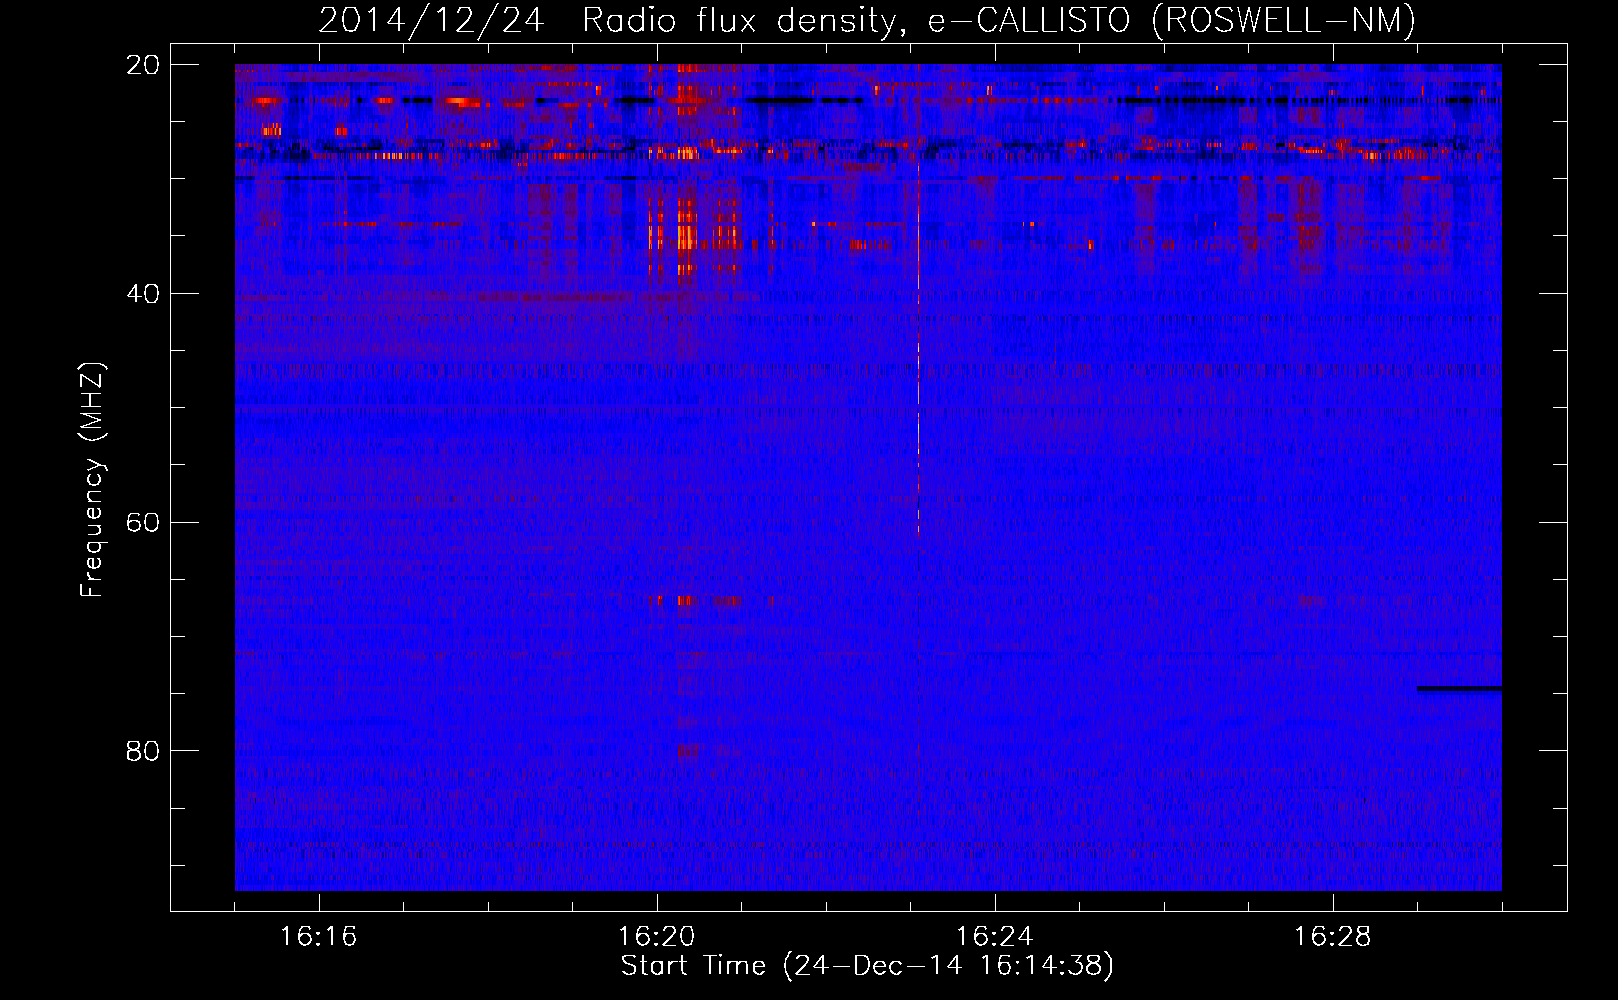Image resolution: width=1618 pixels, height=1000 pixels.
Task: Click the 20 frequency tick label
Action: [144, 65]
